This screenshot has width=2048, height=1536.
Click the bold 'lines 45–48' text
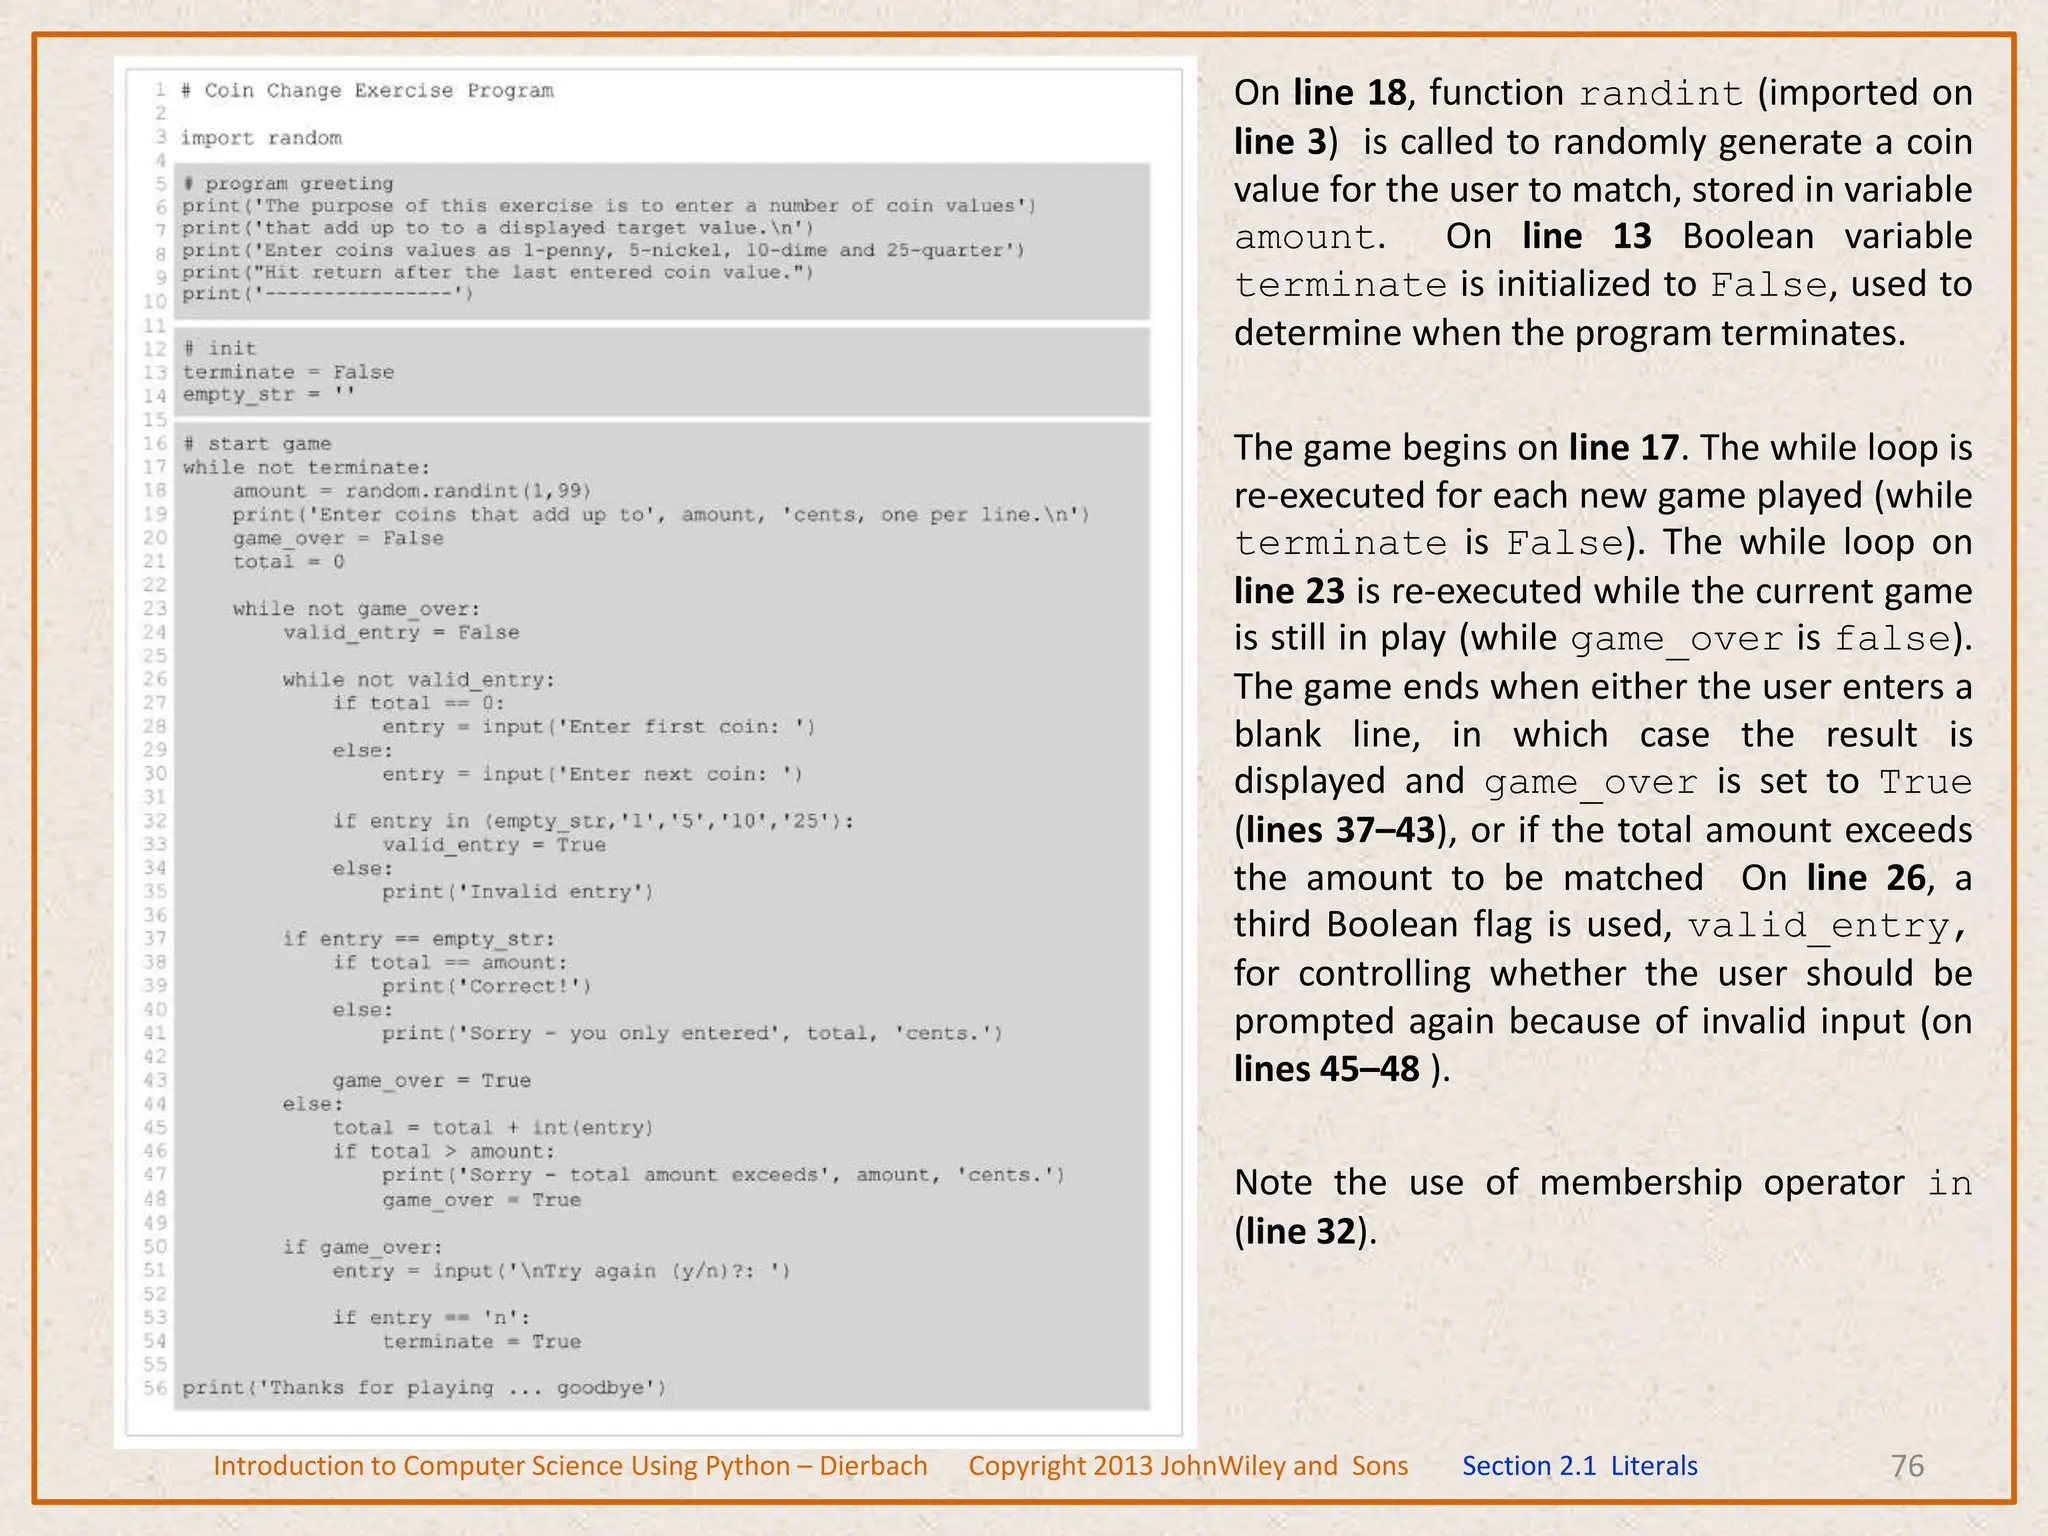[x=1327, y=1069]
